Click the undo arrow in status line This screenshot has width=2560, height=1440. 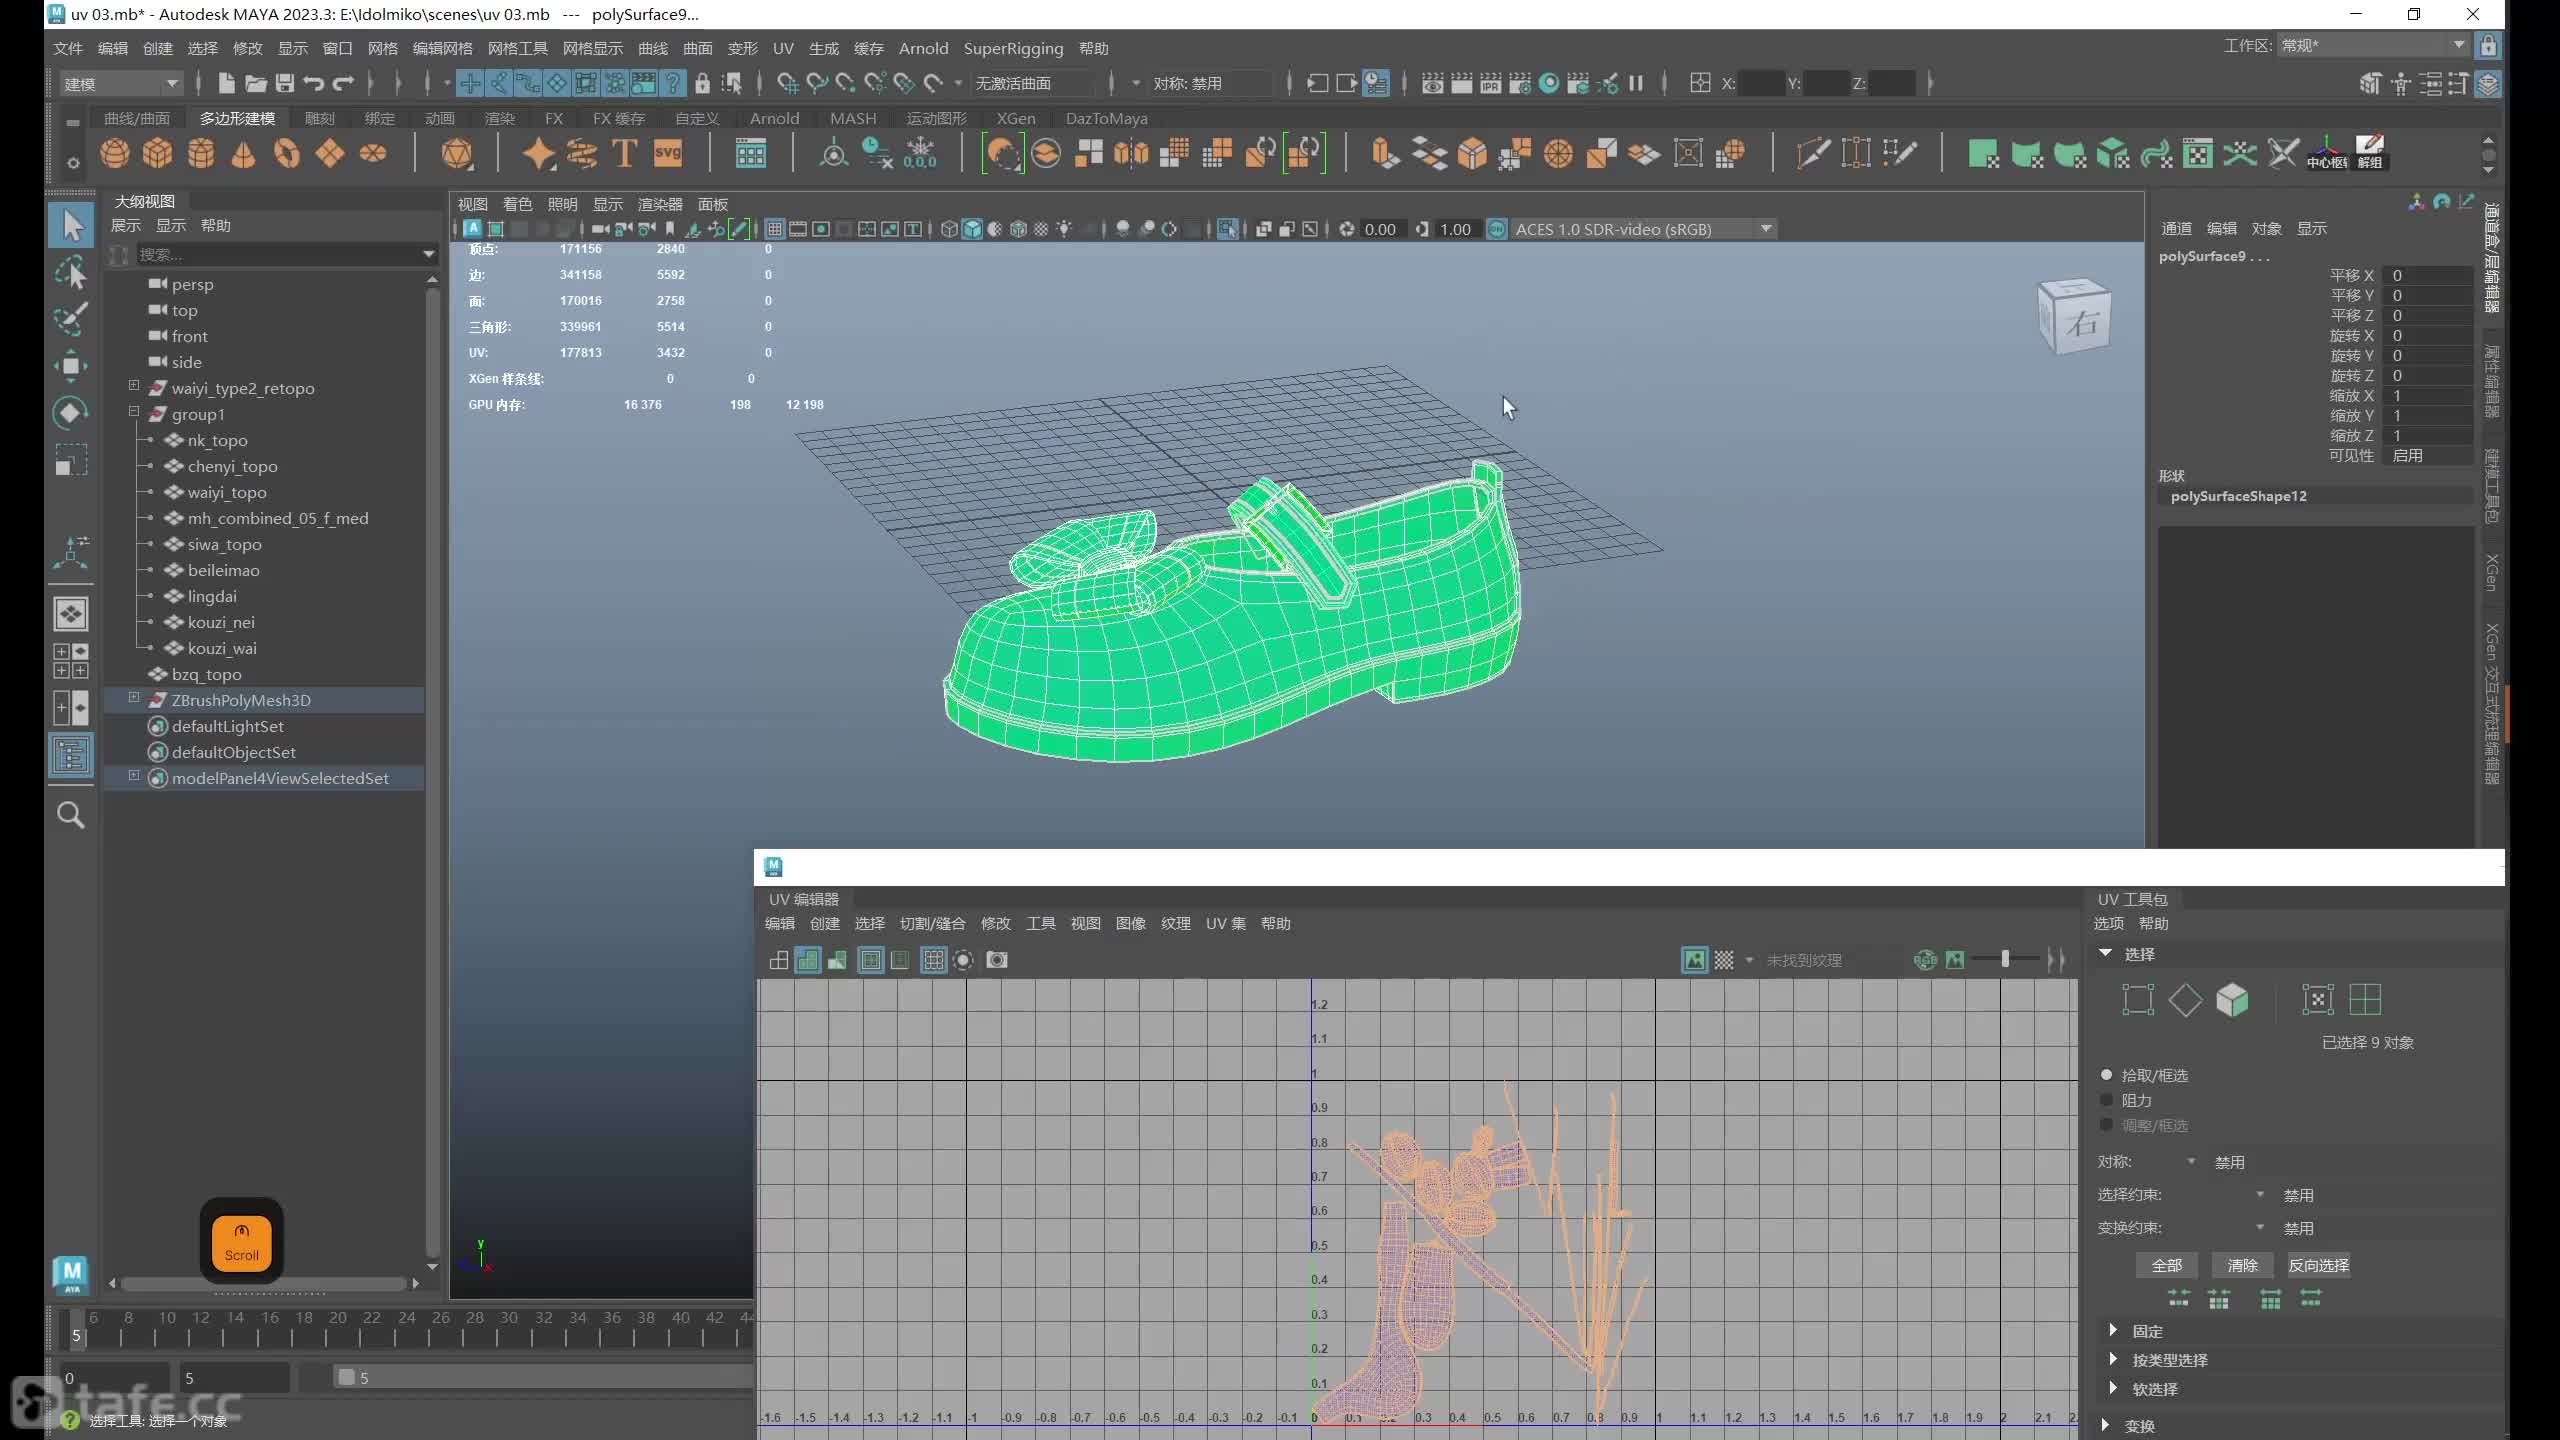point(314,83)
